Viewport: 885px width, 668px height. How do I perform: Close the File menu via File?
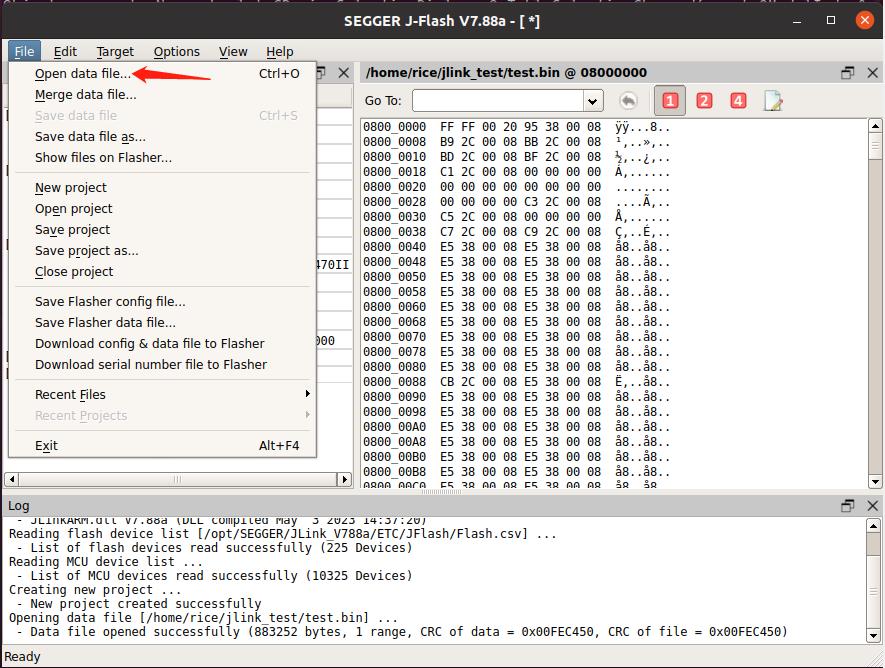pyautogui.click(x=24, y=51)
